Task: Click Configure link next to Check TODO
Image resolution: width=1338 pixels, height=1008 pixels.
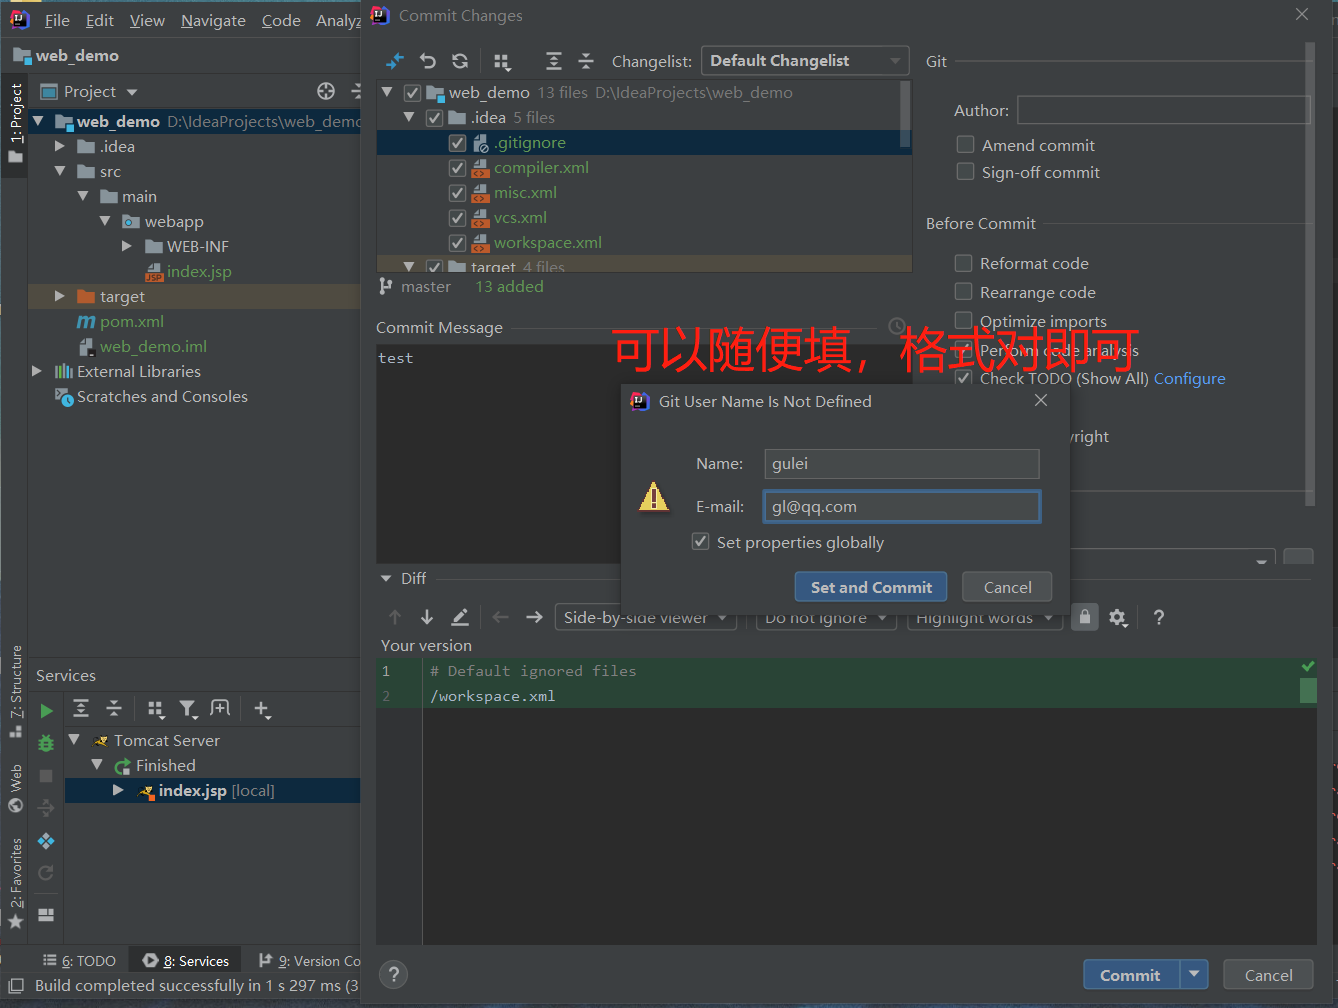Action: [1189, 378]
